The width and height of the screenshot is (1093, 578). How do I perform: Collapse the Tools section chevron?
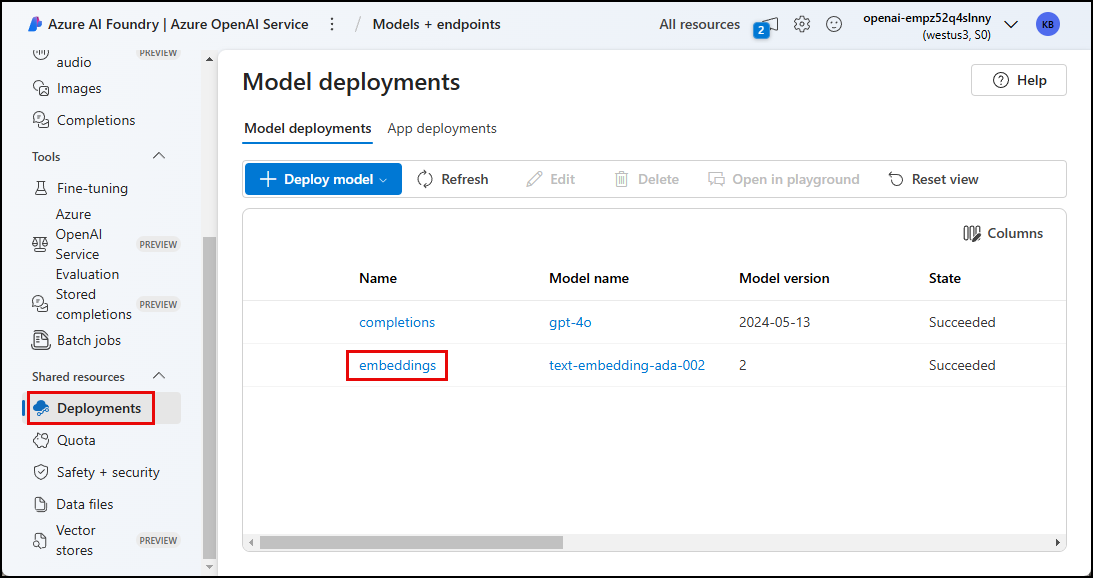click(x=159, y=156)
